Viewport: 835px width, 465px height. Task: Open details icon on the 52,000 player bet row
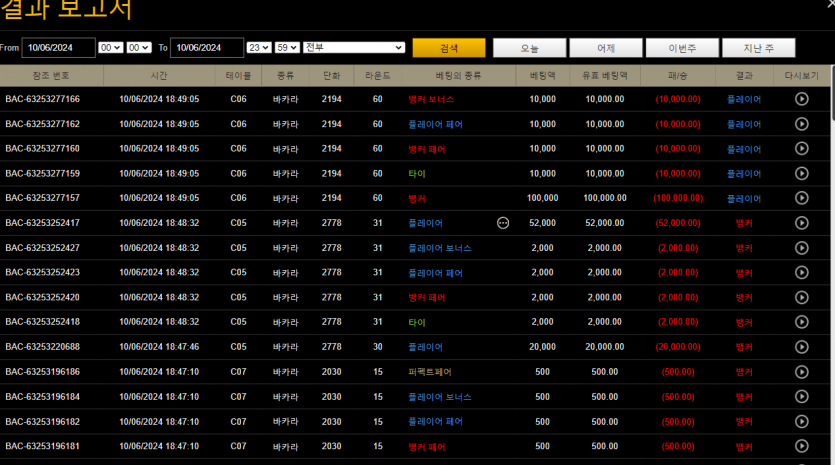pos(503,223)
